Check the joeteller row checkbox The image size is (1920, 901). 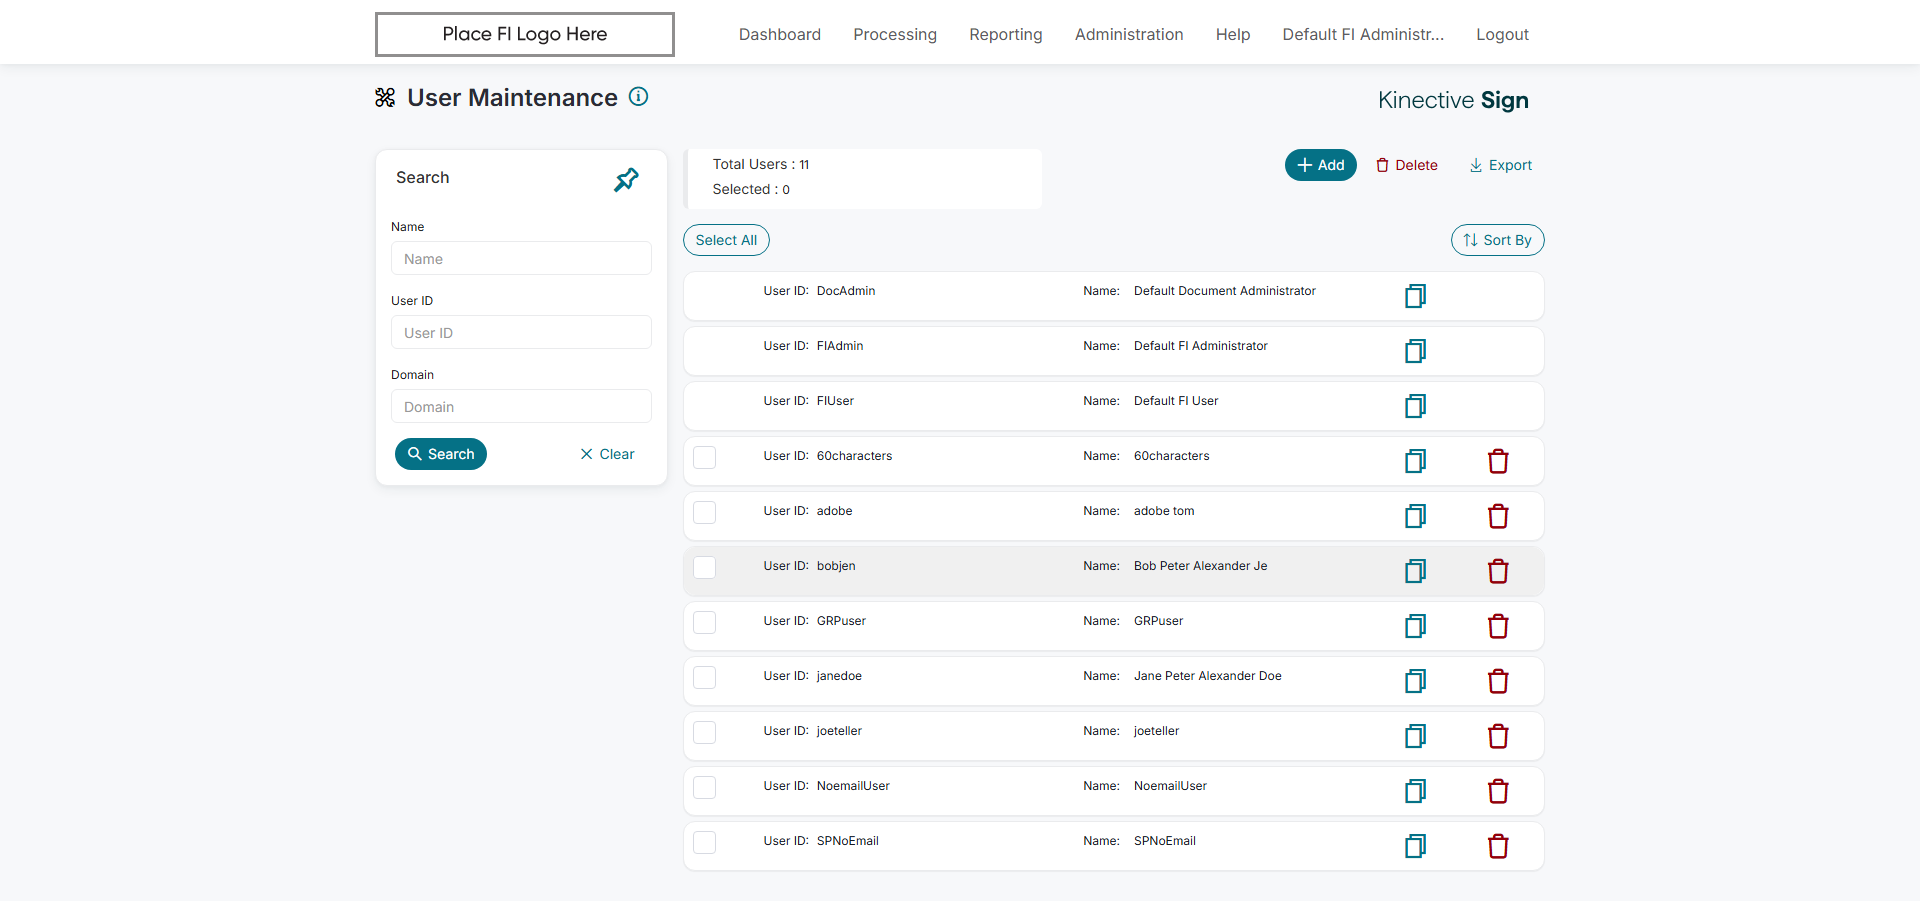pyautogui.click(x=705, y=732)
